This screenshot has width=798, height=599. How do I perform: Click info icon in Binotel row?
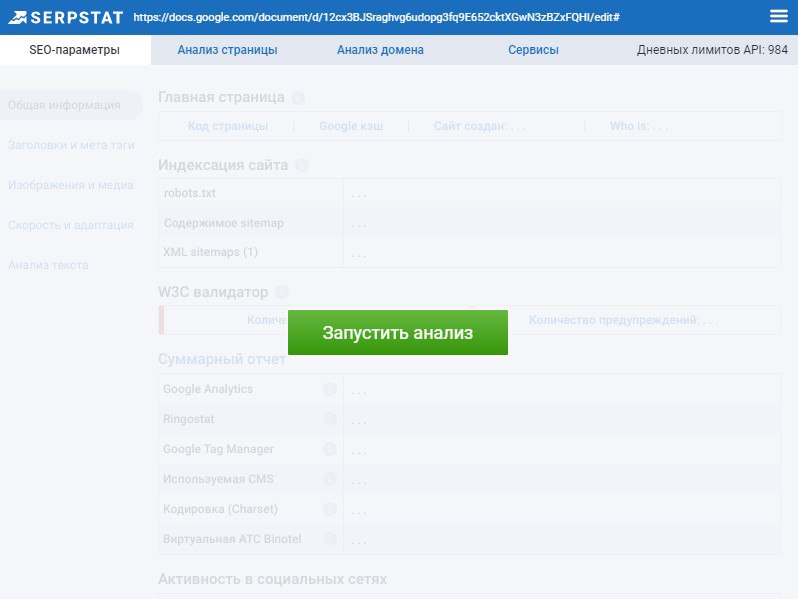click(x=330, y=539)
